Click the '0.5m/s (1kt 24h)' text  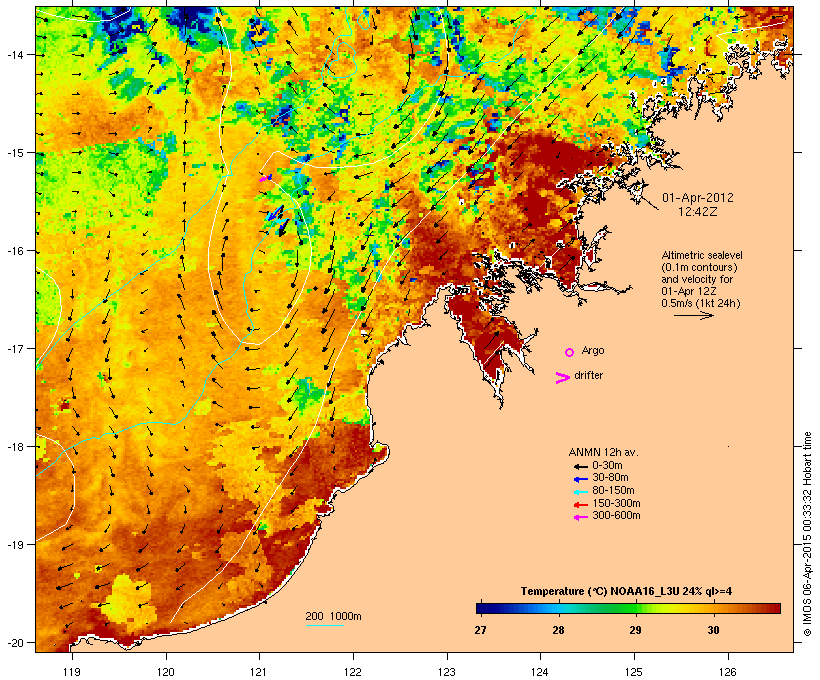[701, 303]
